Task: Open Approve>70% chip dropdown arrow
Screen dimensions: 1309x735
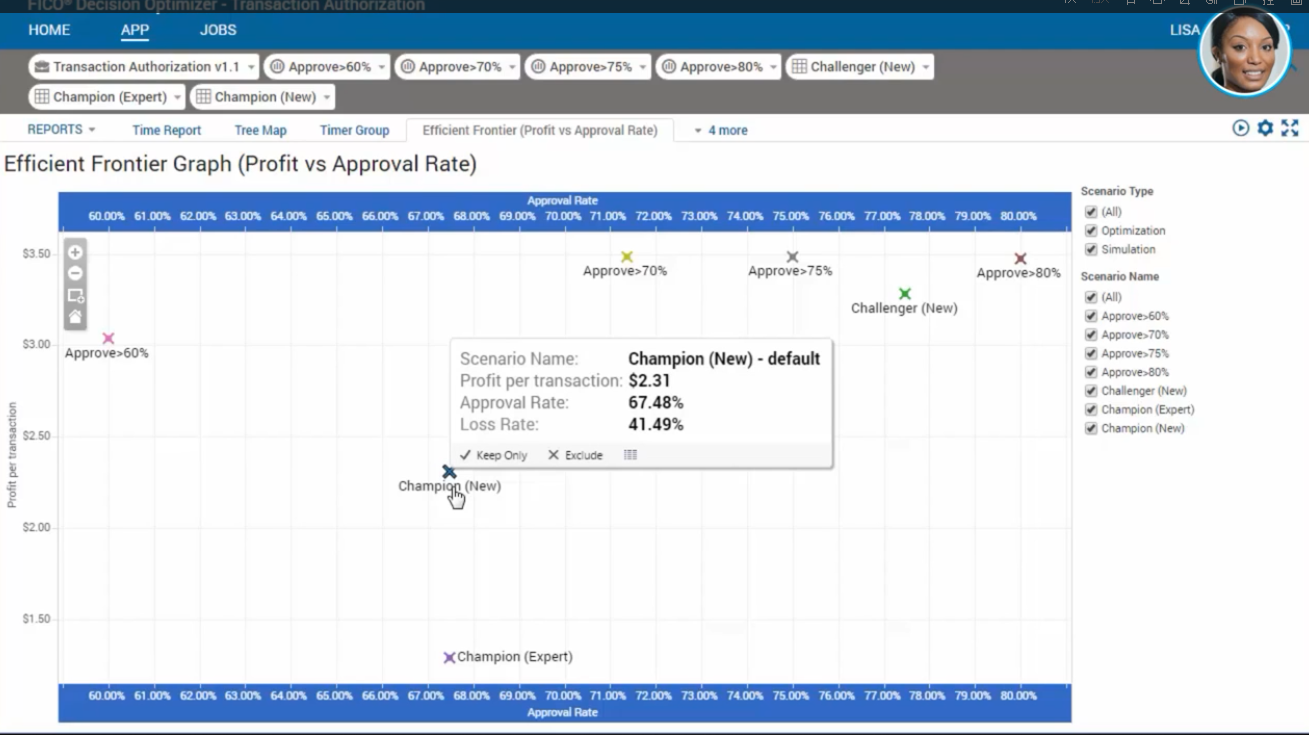Action: pos(513,68)
